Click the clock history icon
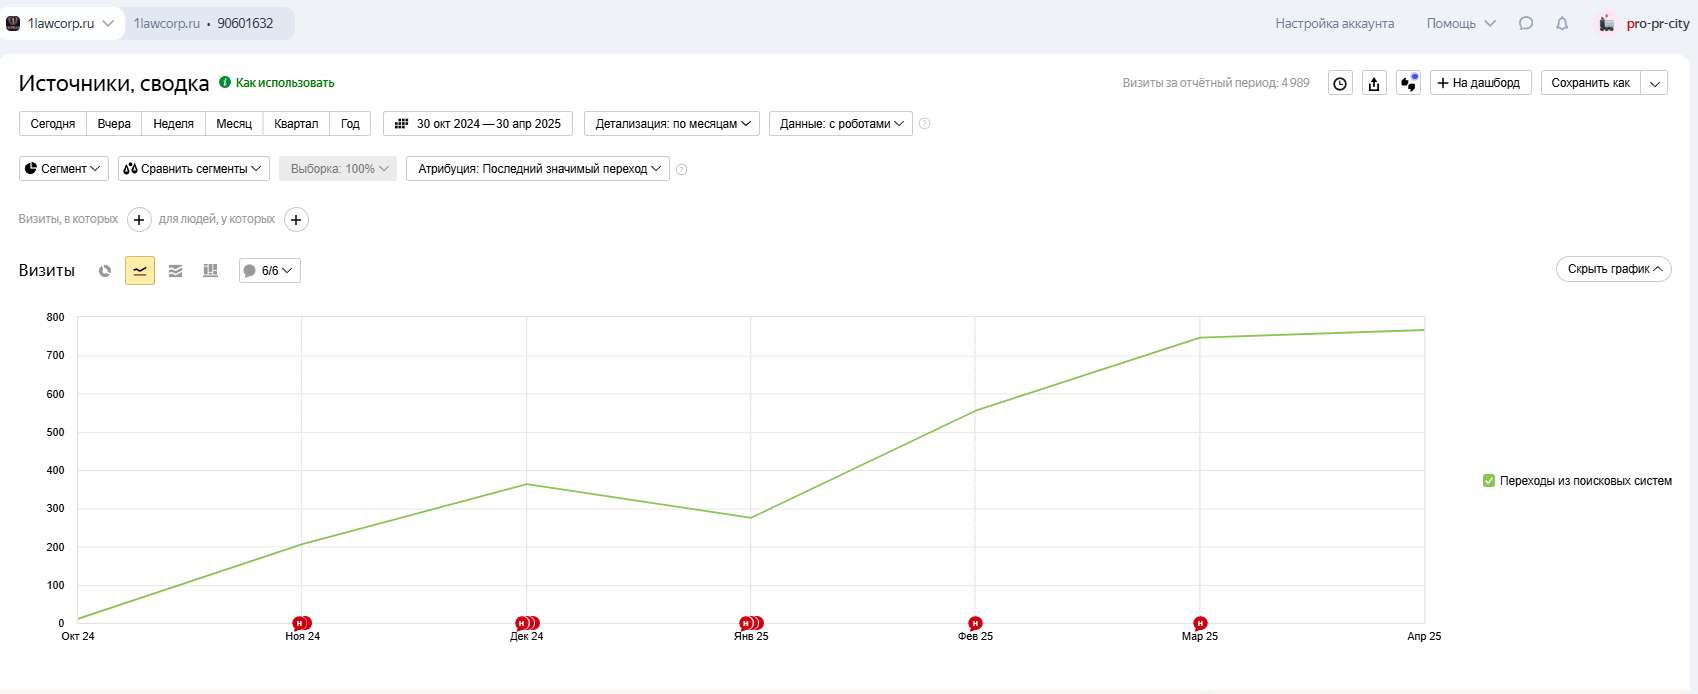 (1340, 84)
